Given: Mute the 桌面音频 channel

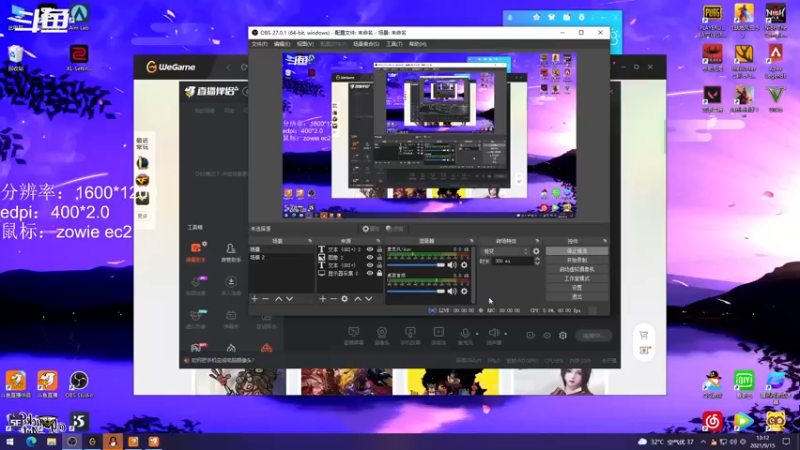Looking at the screenshot, I should [452, 291].
